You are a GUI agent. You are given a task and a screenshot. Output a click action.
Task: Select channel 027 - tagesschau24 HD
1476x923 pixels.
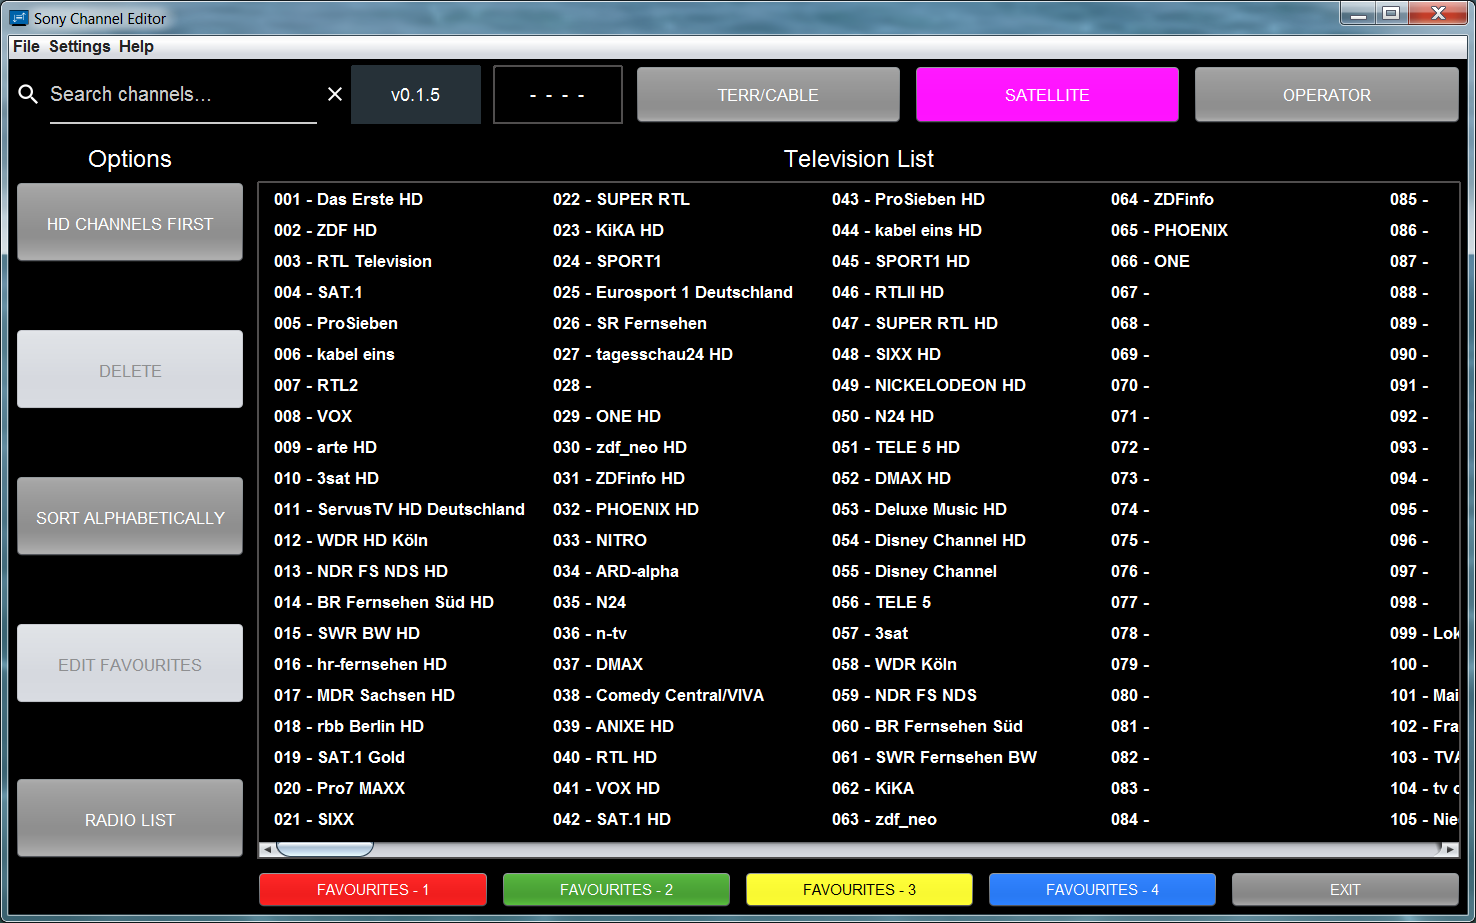coord(643,354)
